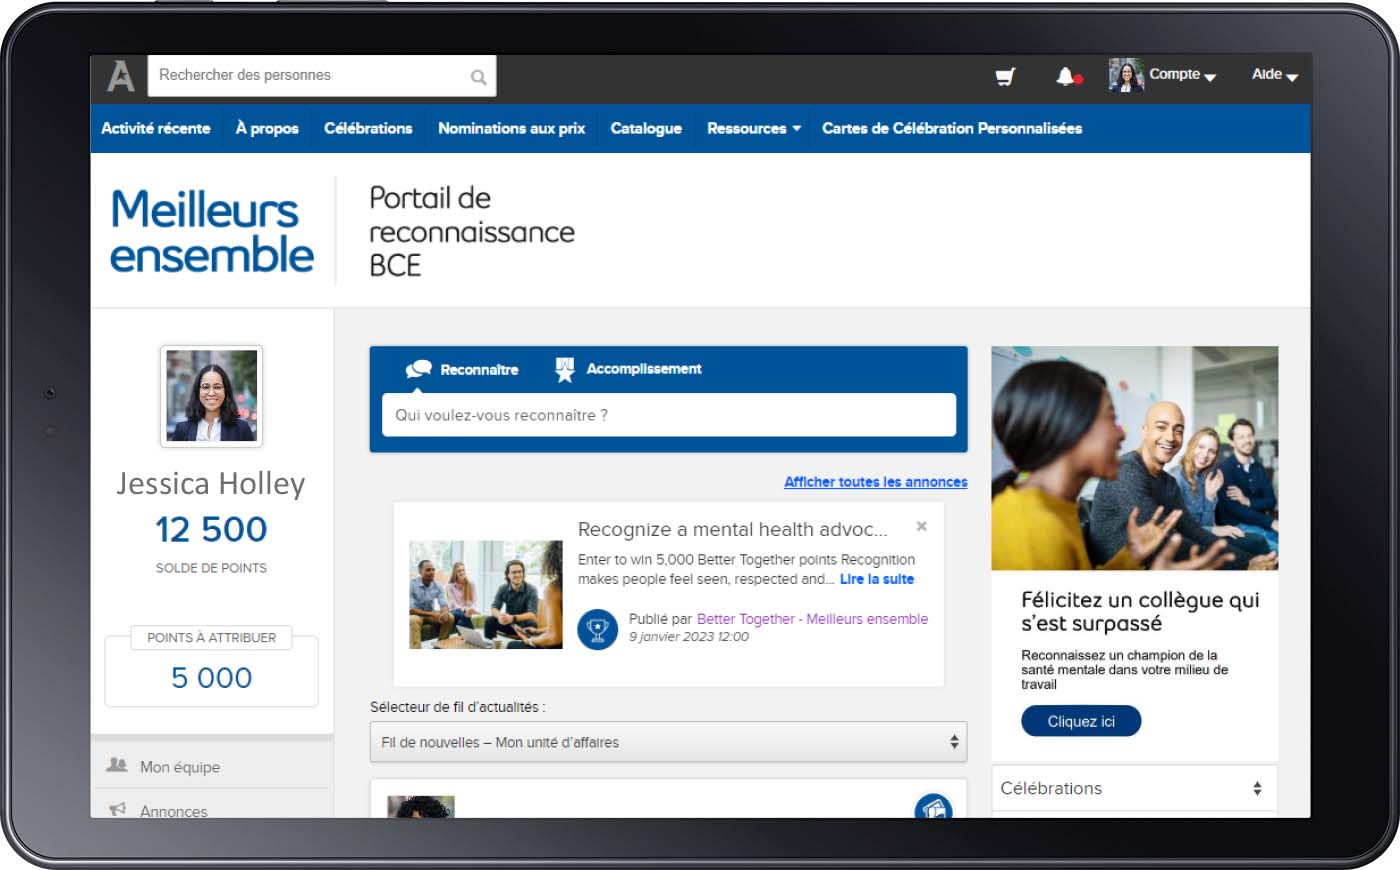Click Afficher toutes les annonces link
Viewport: 1400px width, 870px height.
tap(876, 482)
